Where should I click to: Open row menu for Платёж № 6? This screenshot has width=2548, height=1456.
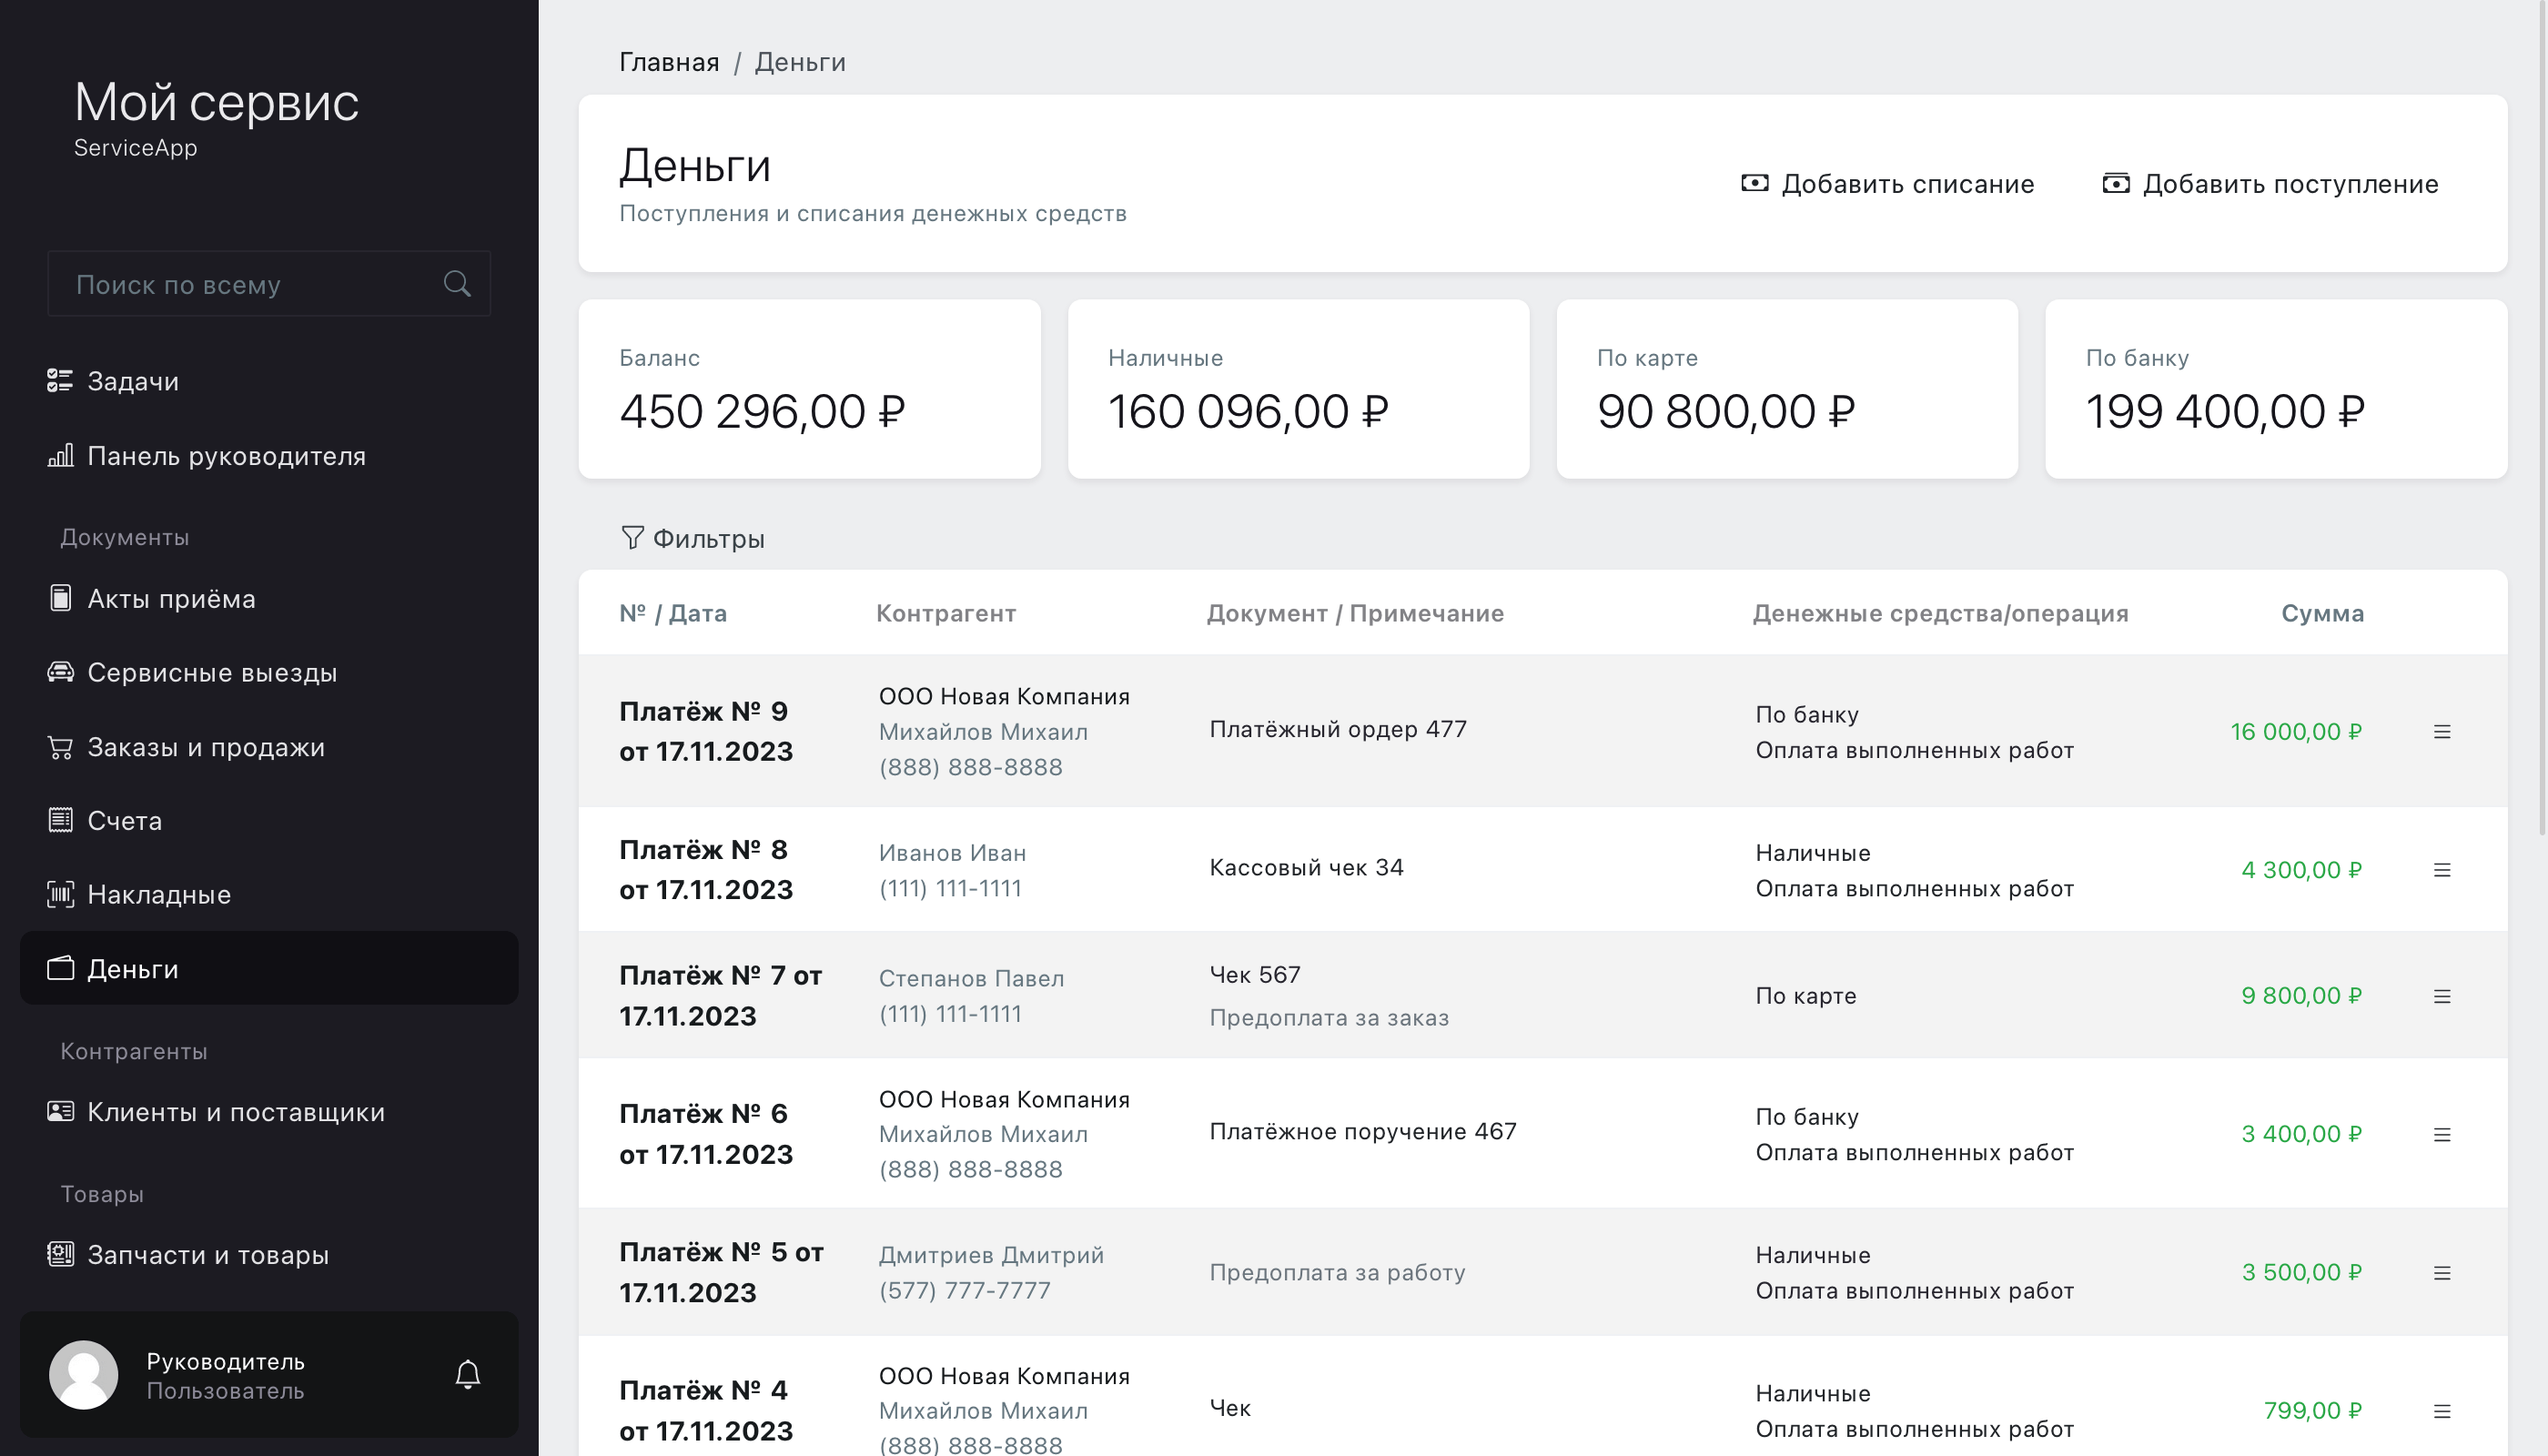pyautogui.click(x=2442, y=1134)
